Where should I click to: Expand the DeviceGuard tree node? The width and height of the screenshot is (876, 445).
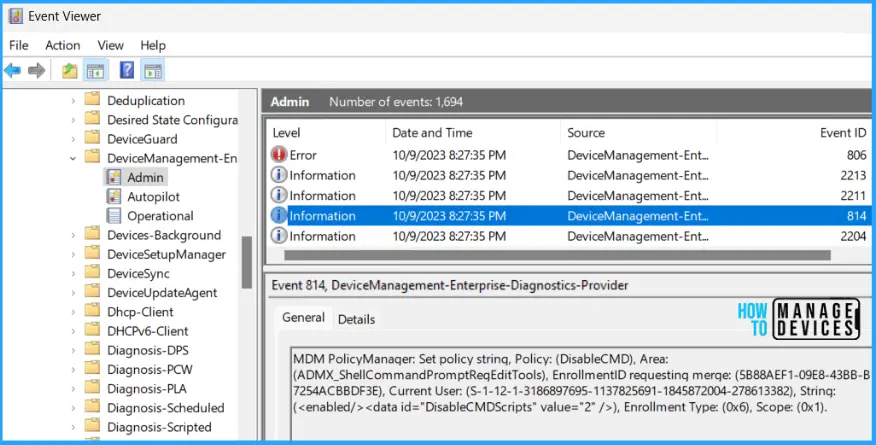pos(73,139)
